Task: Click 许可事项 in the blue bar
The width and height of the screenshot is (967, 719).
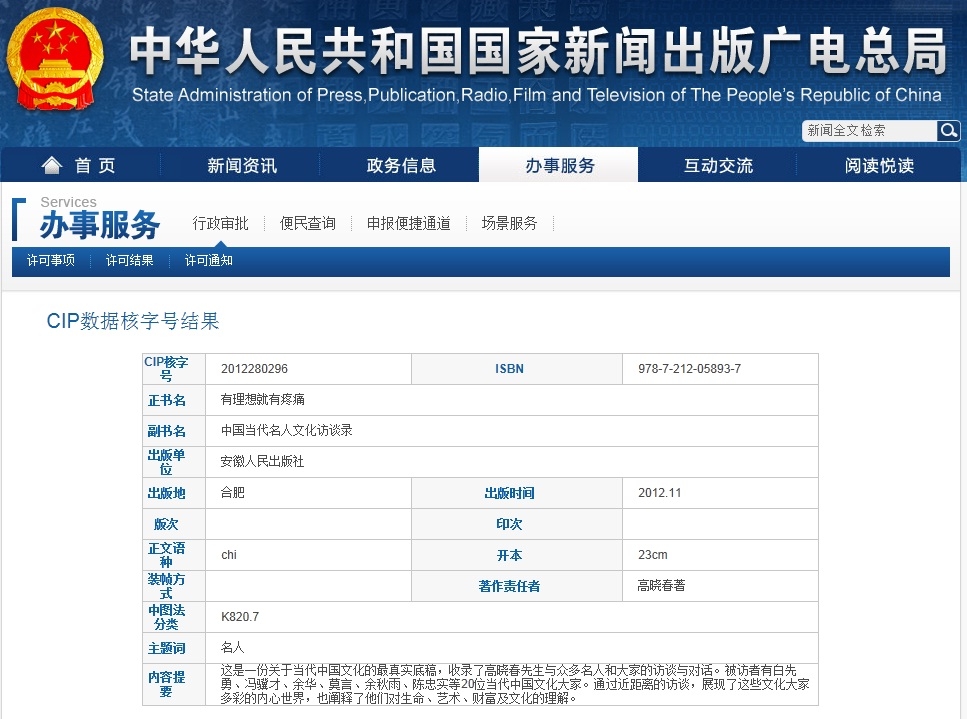Action: click(50, 260)
